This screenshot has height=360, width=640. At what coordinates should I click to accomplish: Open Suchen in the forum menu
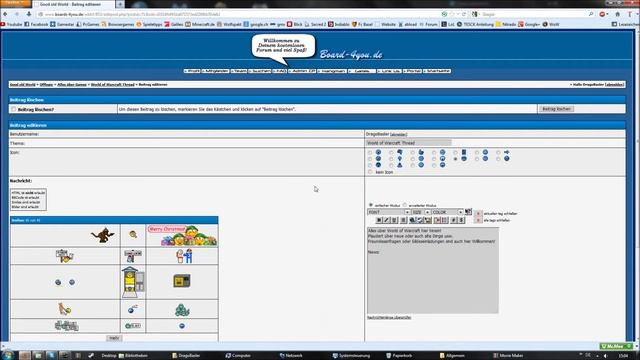pos(260,71)
